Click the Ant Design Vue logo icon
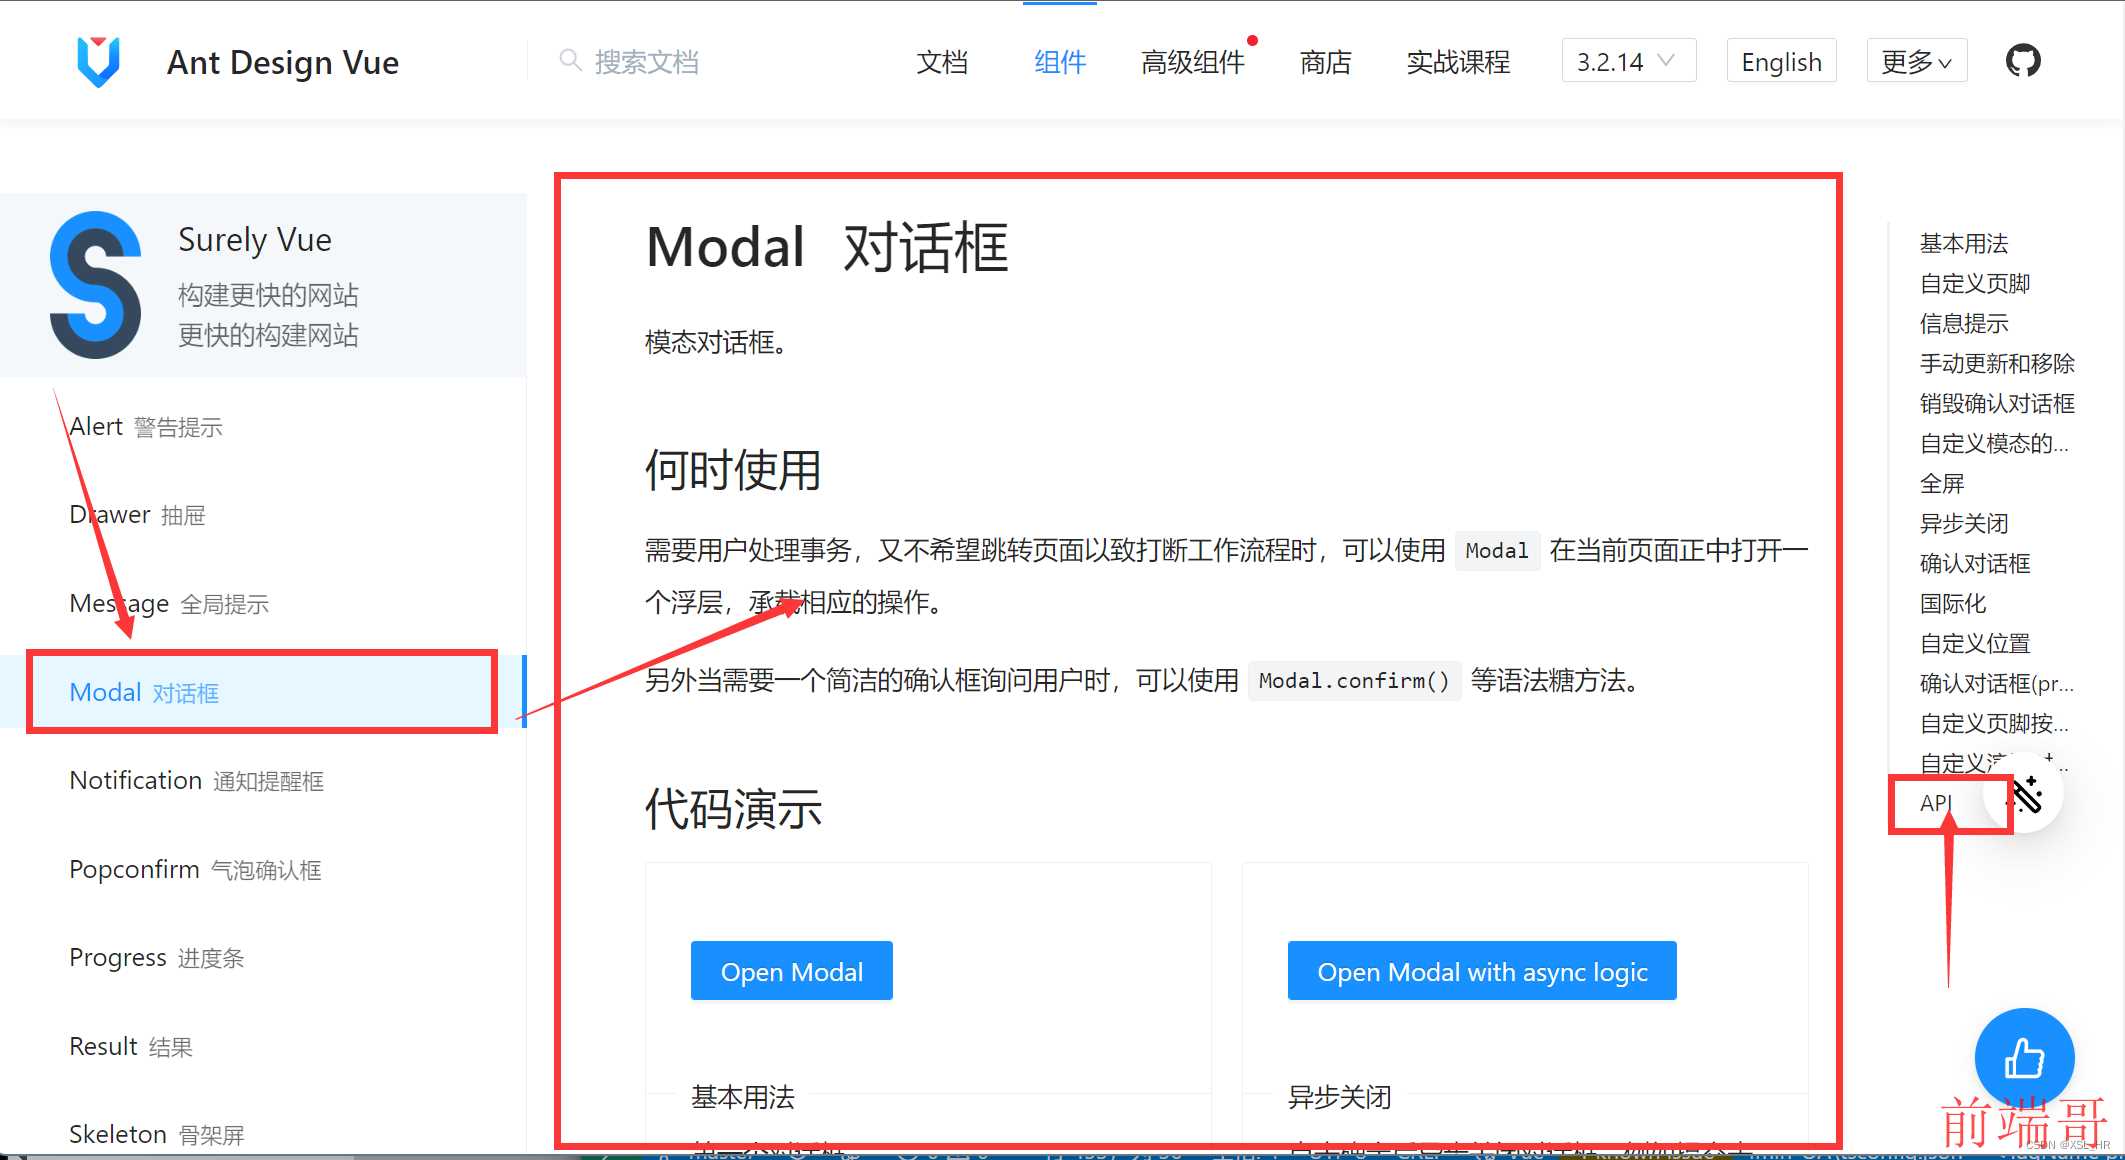 [96, 60]
